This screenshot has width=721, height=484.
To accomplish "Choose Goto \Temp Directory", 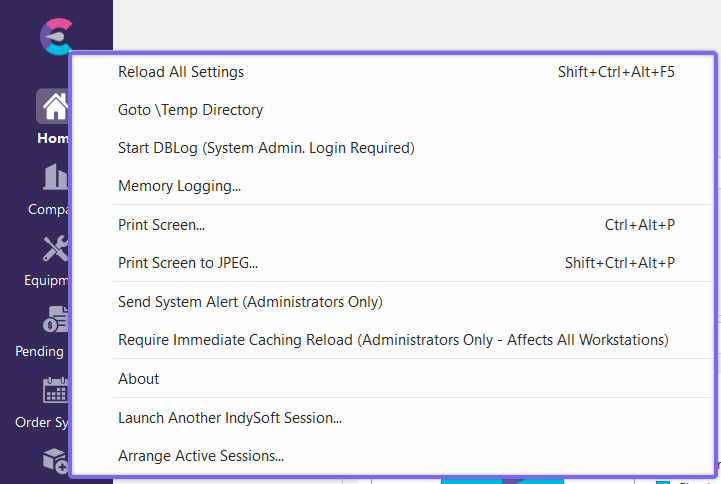I will coord(190,110).
